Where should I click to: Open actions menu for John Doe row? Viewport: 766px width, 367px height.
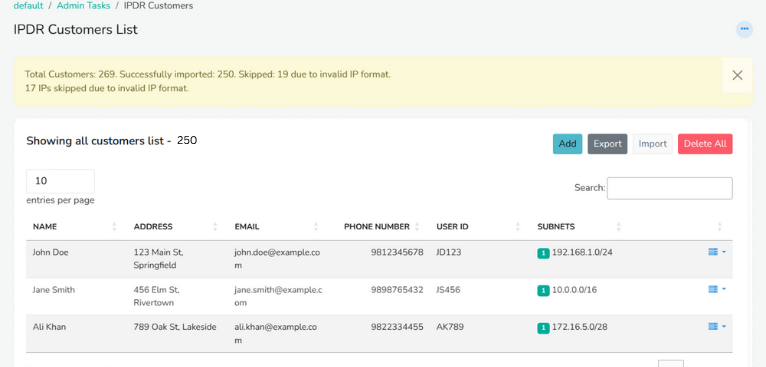[x=717, y=252]
